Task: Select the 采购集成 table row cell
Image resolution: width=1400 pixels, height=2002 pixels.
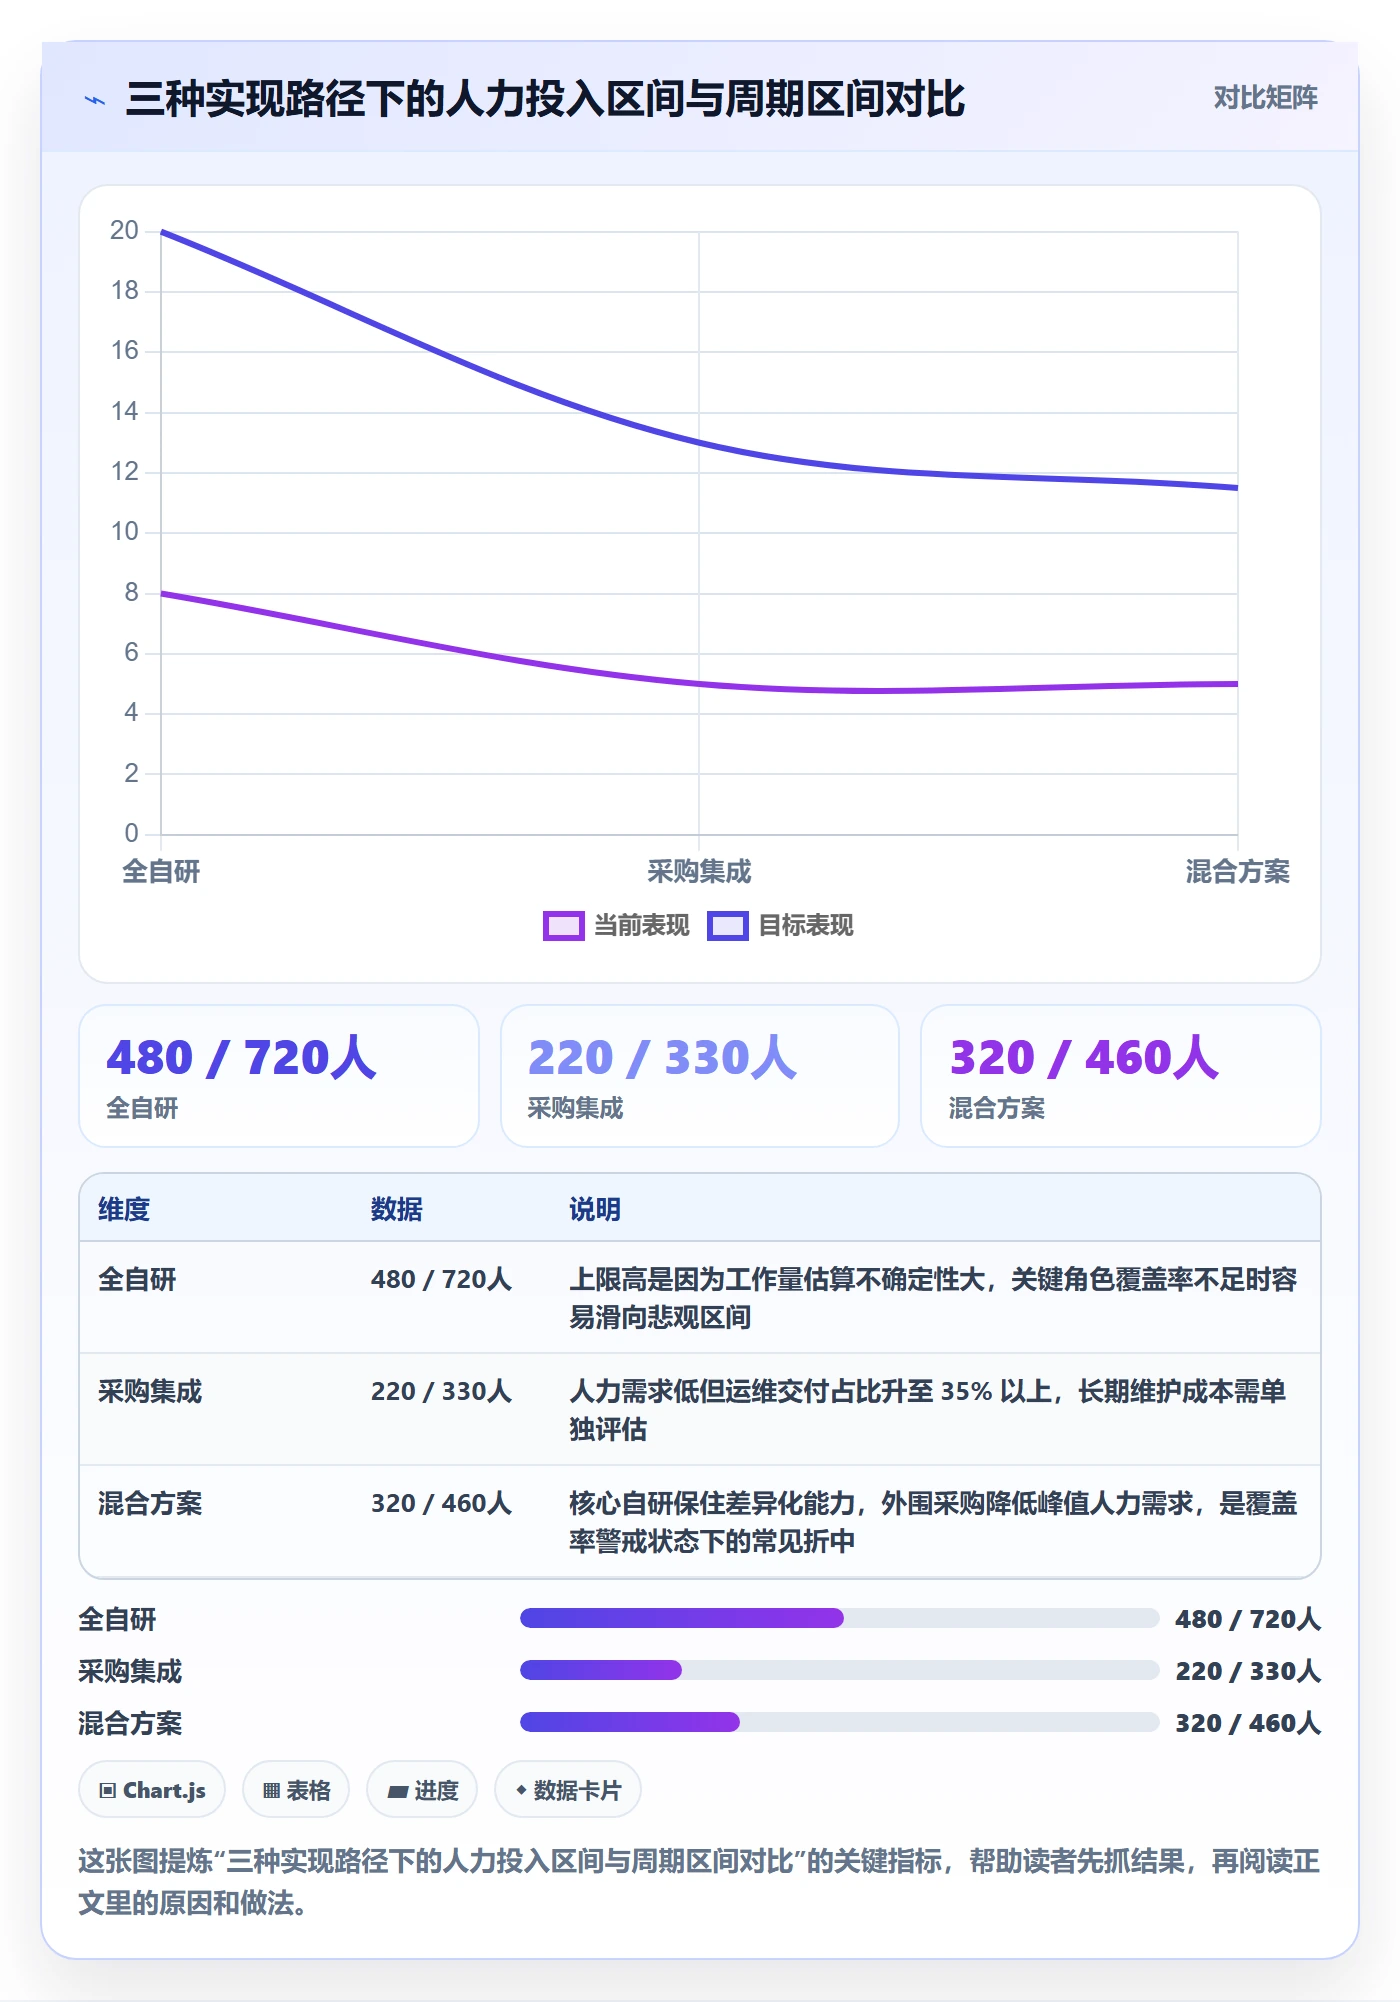Action: point(150,1391)
